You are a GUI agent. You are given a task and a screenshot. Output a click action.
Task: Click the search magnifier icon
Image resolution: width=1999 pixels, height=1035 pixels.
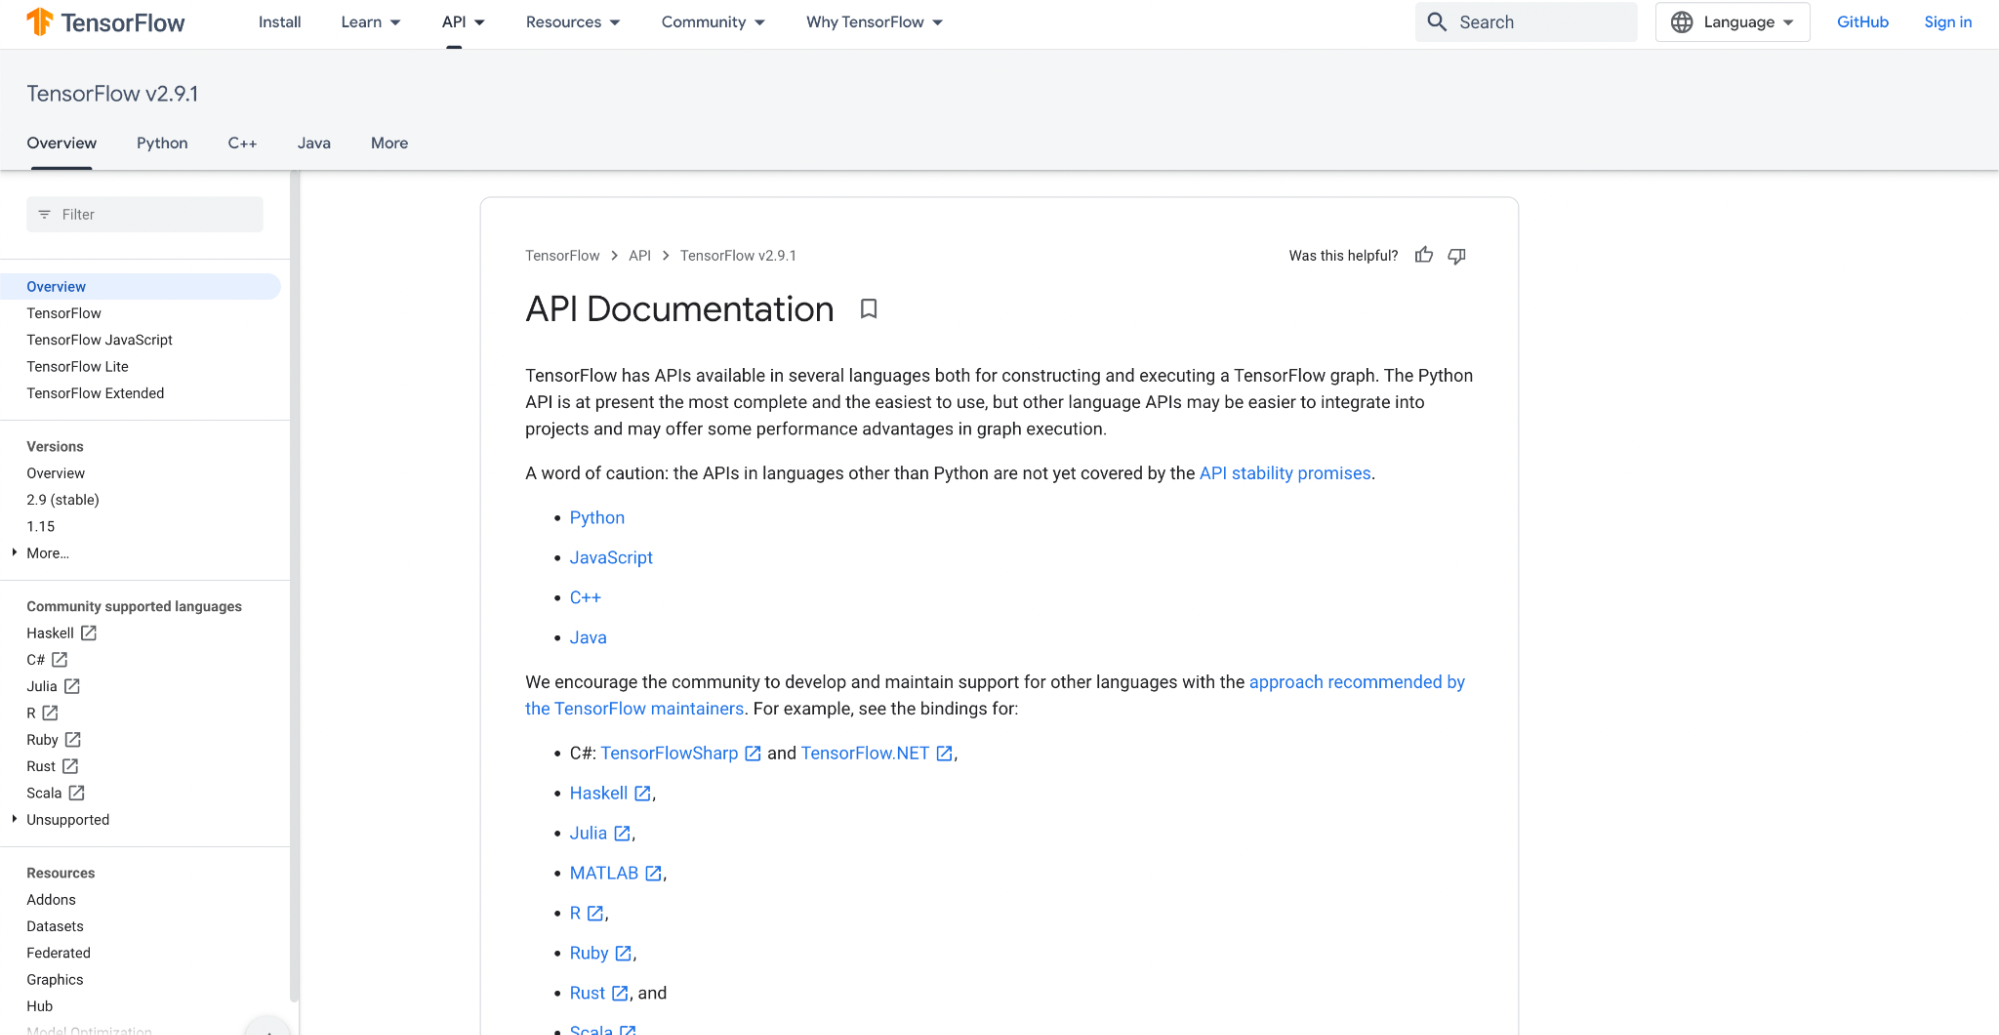point(1437,21)
